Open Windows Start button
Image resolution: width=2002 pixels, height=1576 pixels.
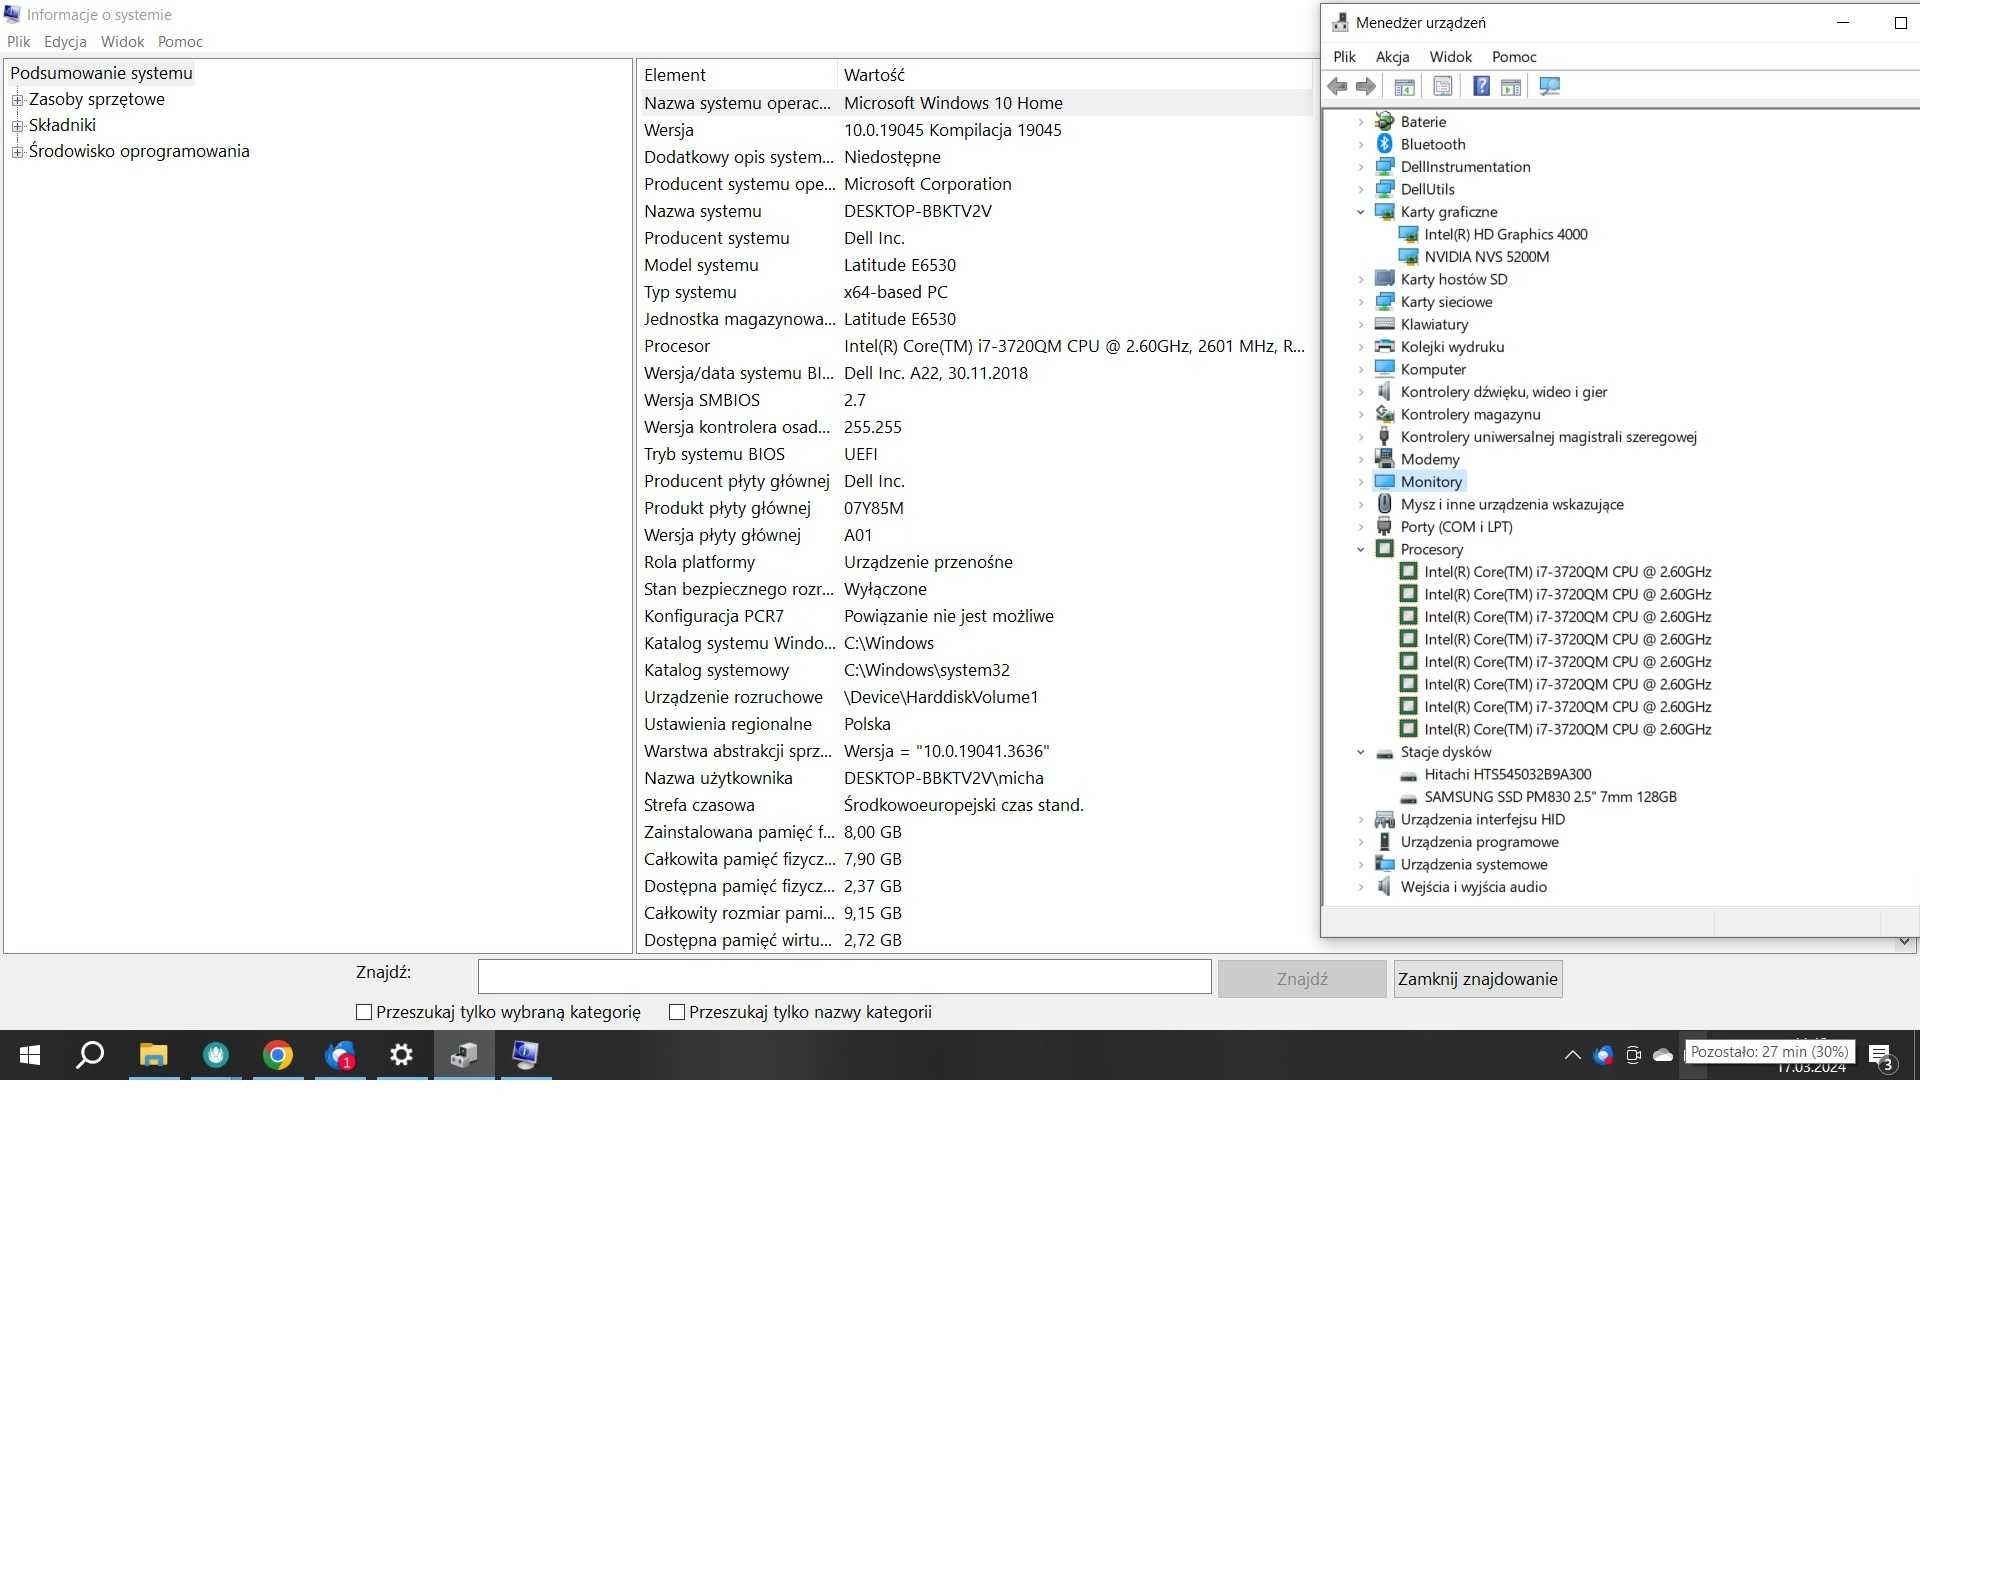coord(30,1055)
